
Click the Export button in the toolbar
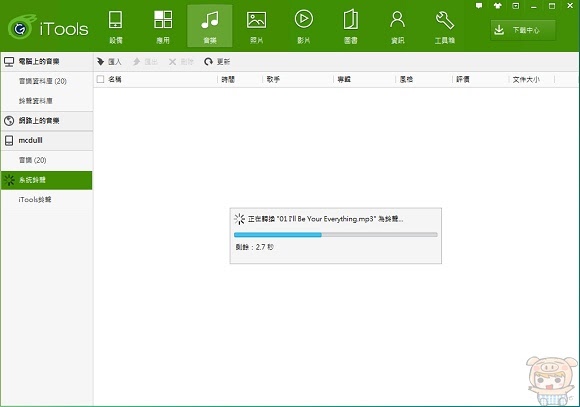[x=145, y=62]
